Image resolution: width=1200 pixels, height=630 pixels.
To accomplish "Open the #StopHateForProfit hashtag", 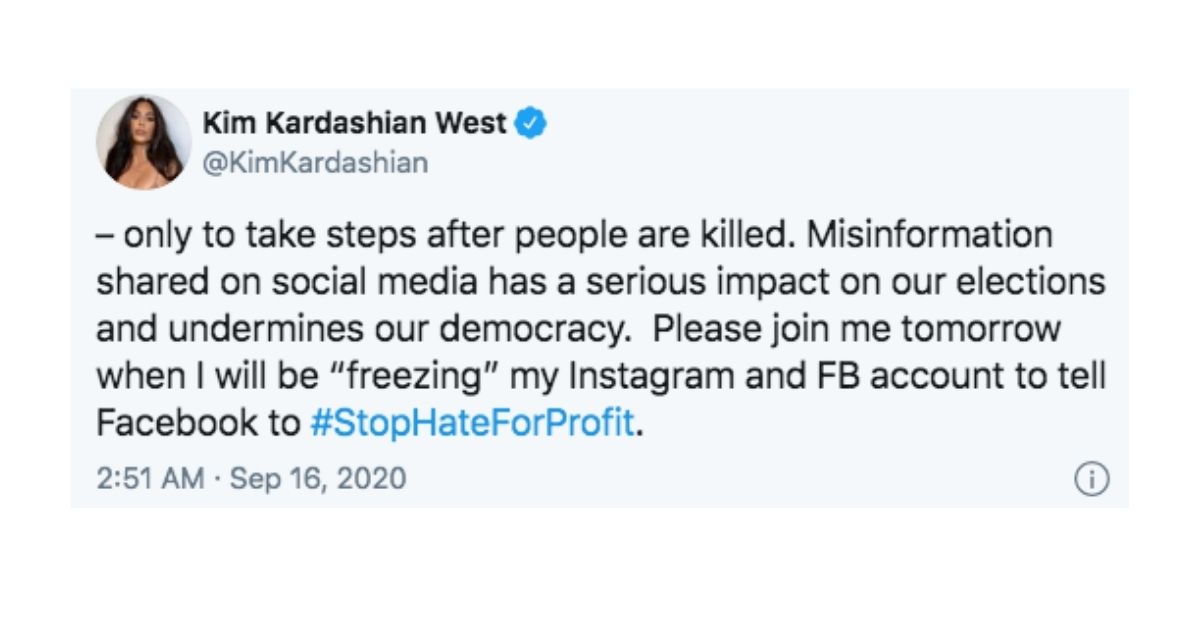I will [x=471, y=423].
